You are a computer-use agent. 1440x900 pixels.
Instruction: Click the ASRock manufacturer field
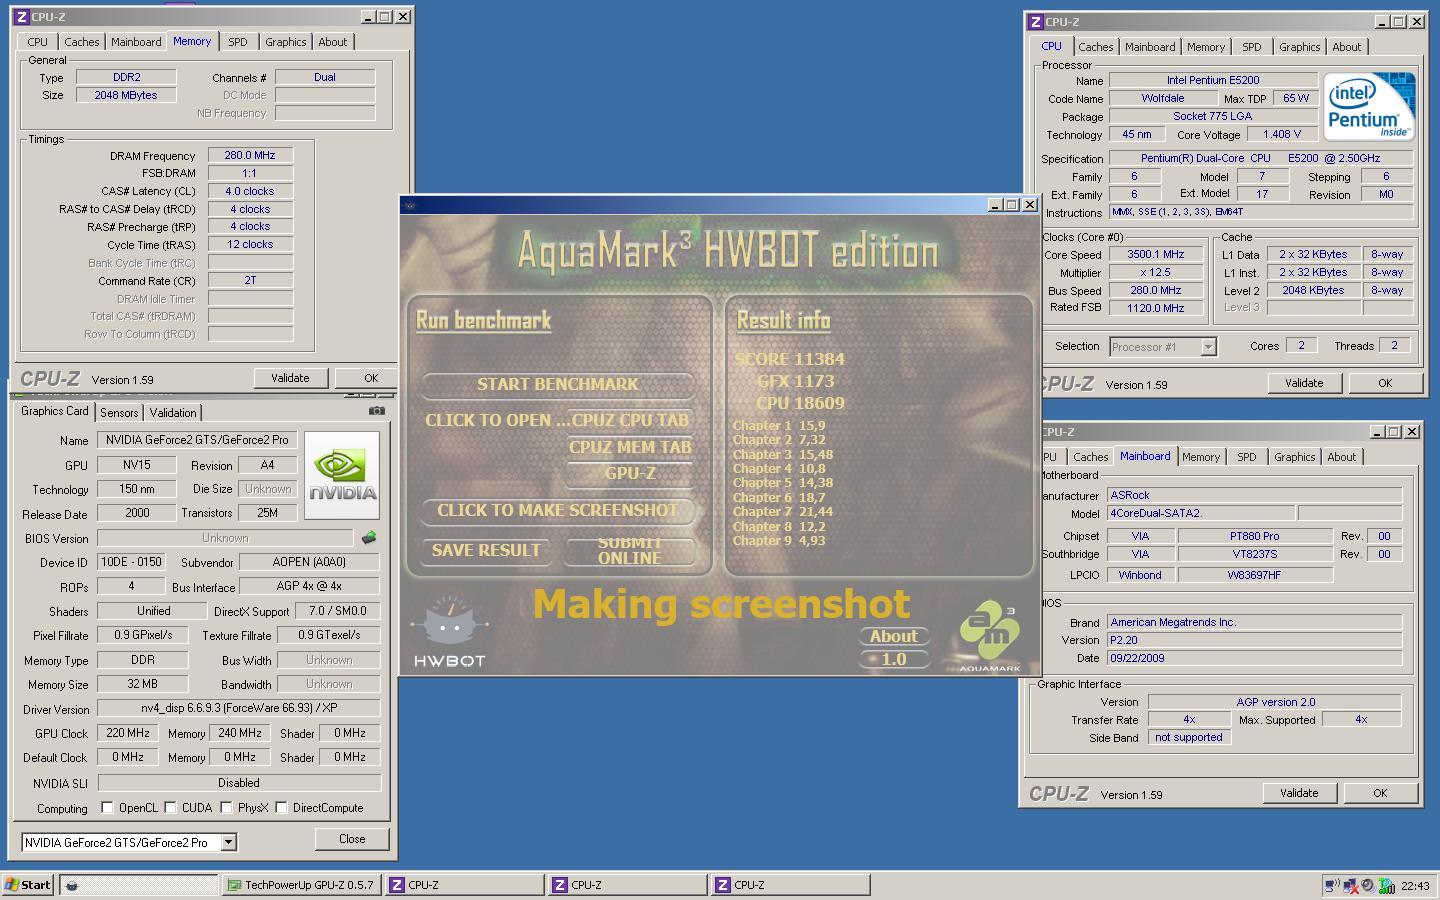click(x=1254, y=495)
